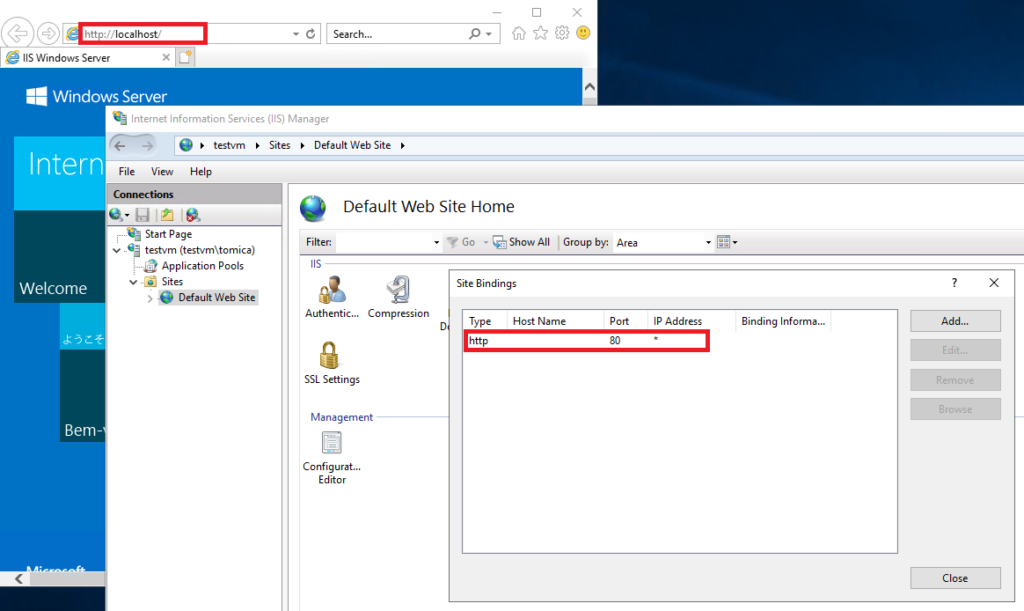The height and width of the screenshot is (611, 1024).
Task: Close the Site Bindings dialog with Close button
Action: coord(954,578)
